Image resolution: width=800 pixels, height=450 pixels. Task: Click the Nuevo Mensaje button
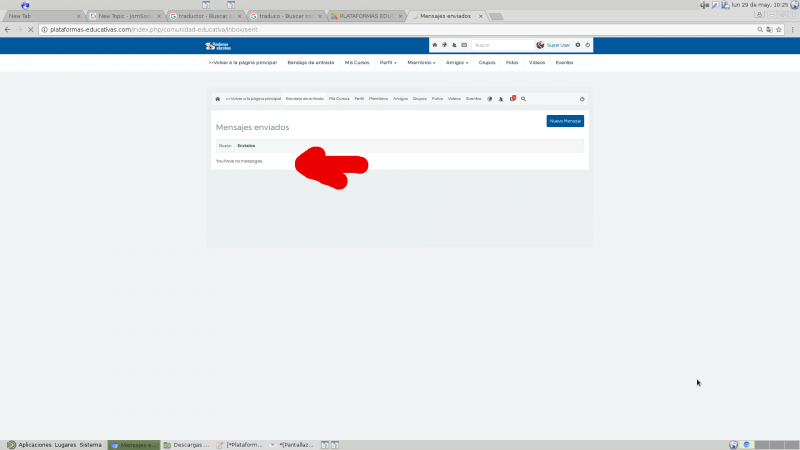(565, 121)
